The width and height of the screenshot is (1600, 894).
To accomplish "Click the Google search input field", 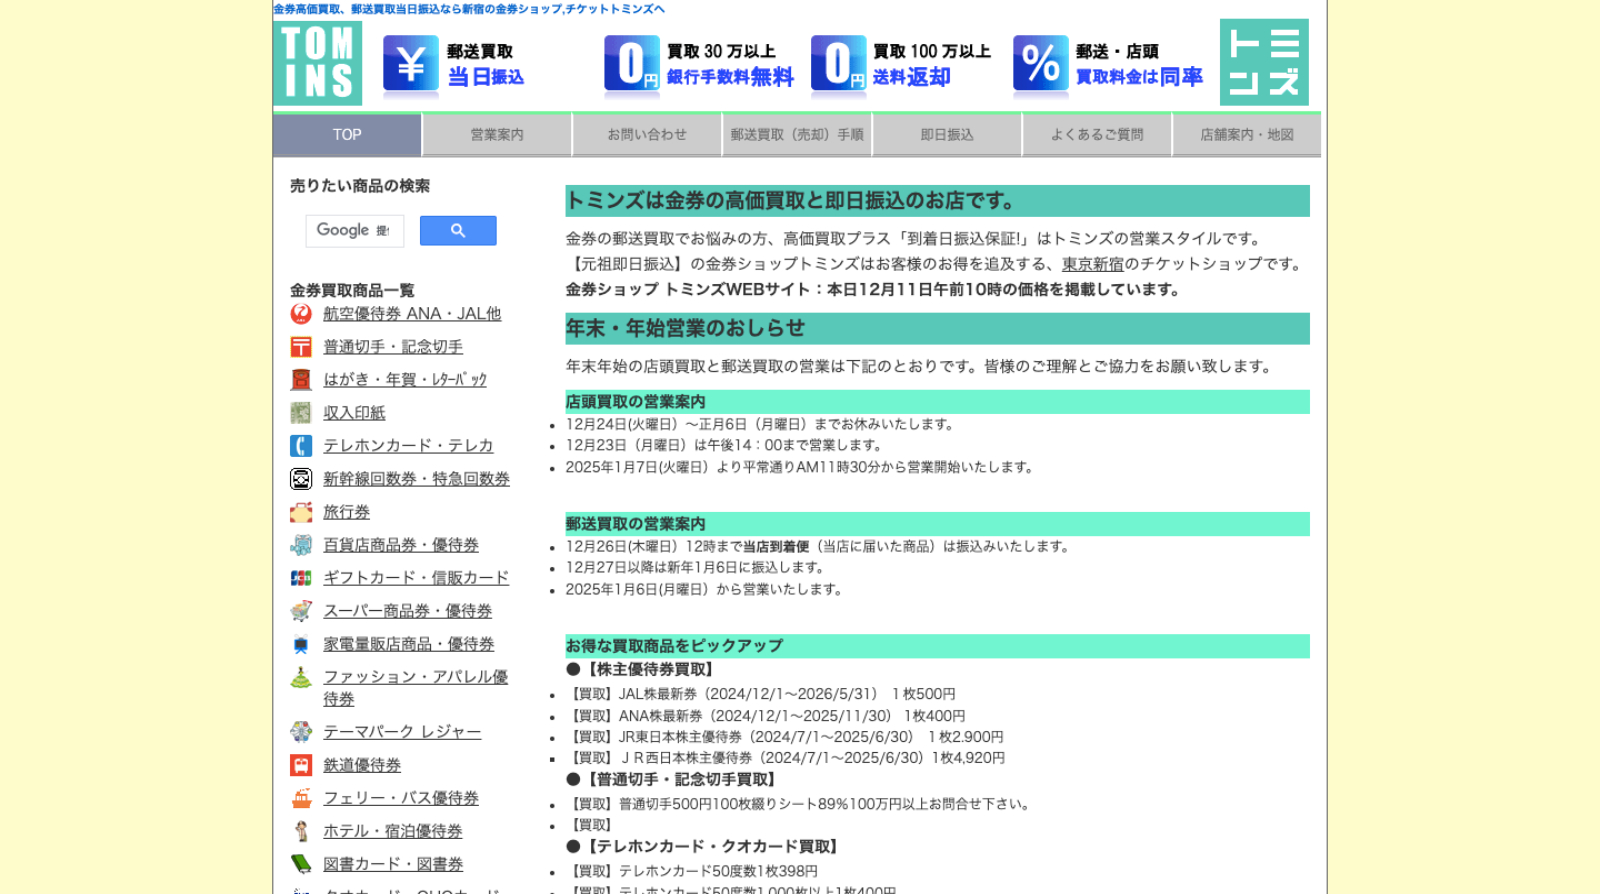I will tap(354, 231).
